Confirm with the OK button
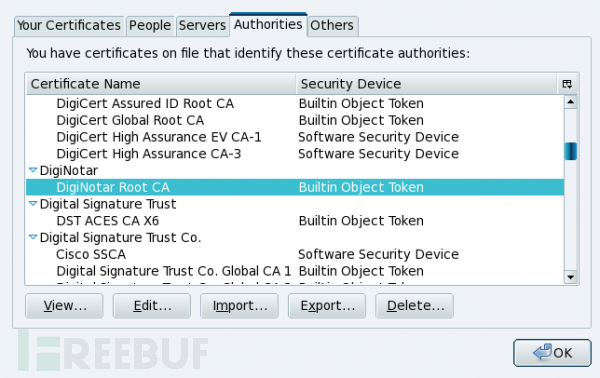 (x=552, y=353)
